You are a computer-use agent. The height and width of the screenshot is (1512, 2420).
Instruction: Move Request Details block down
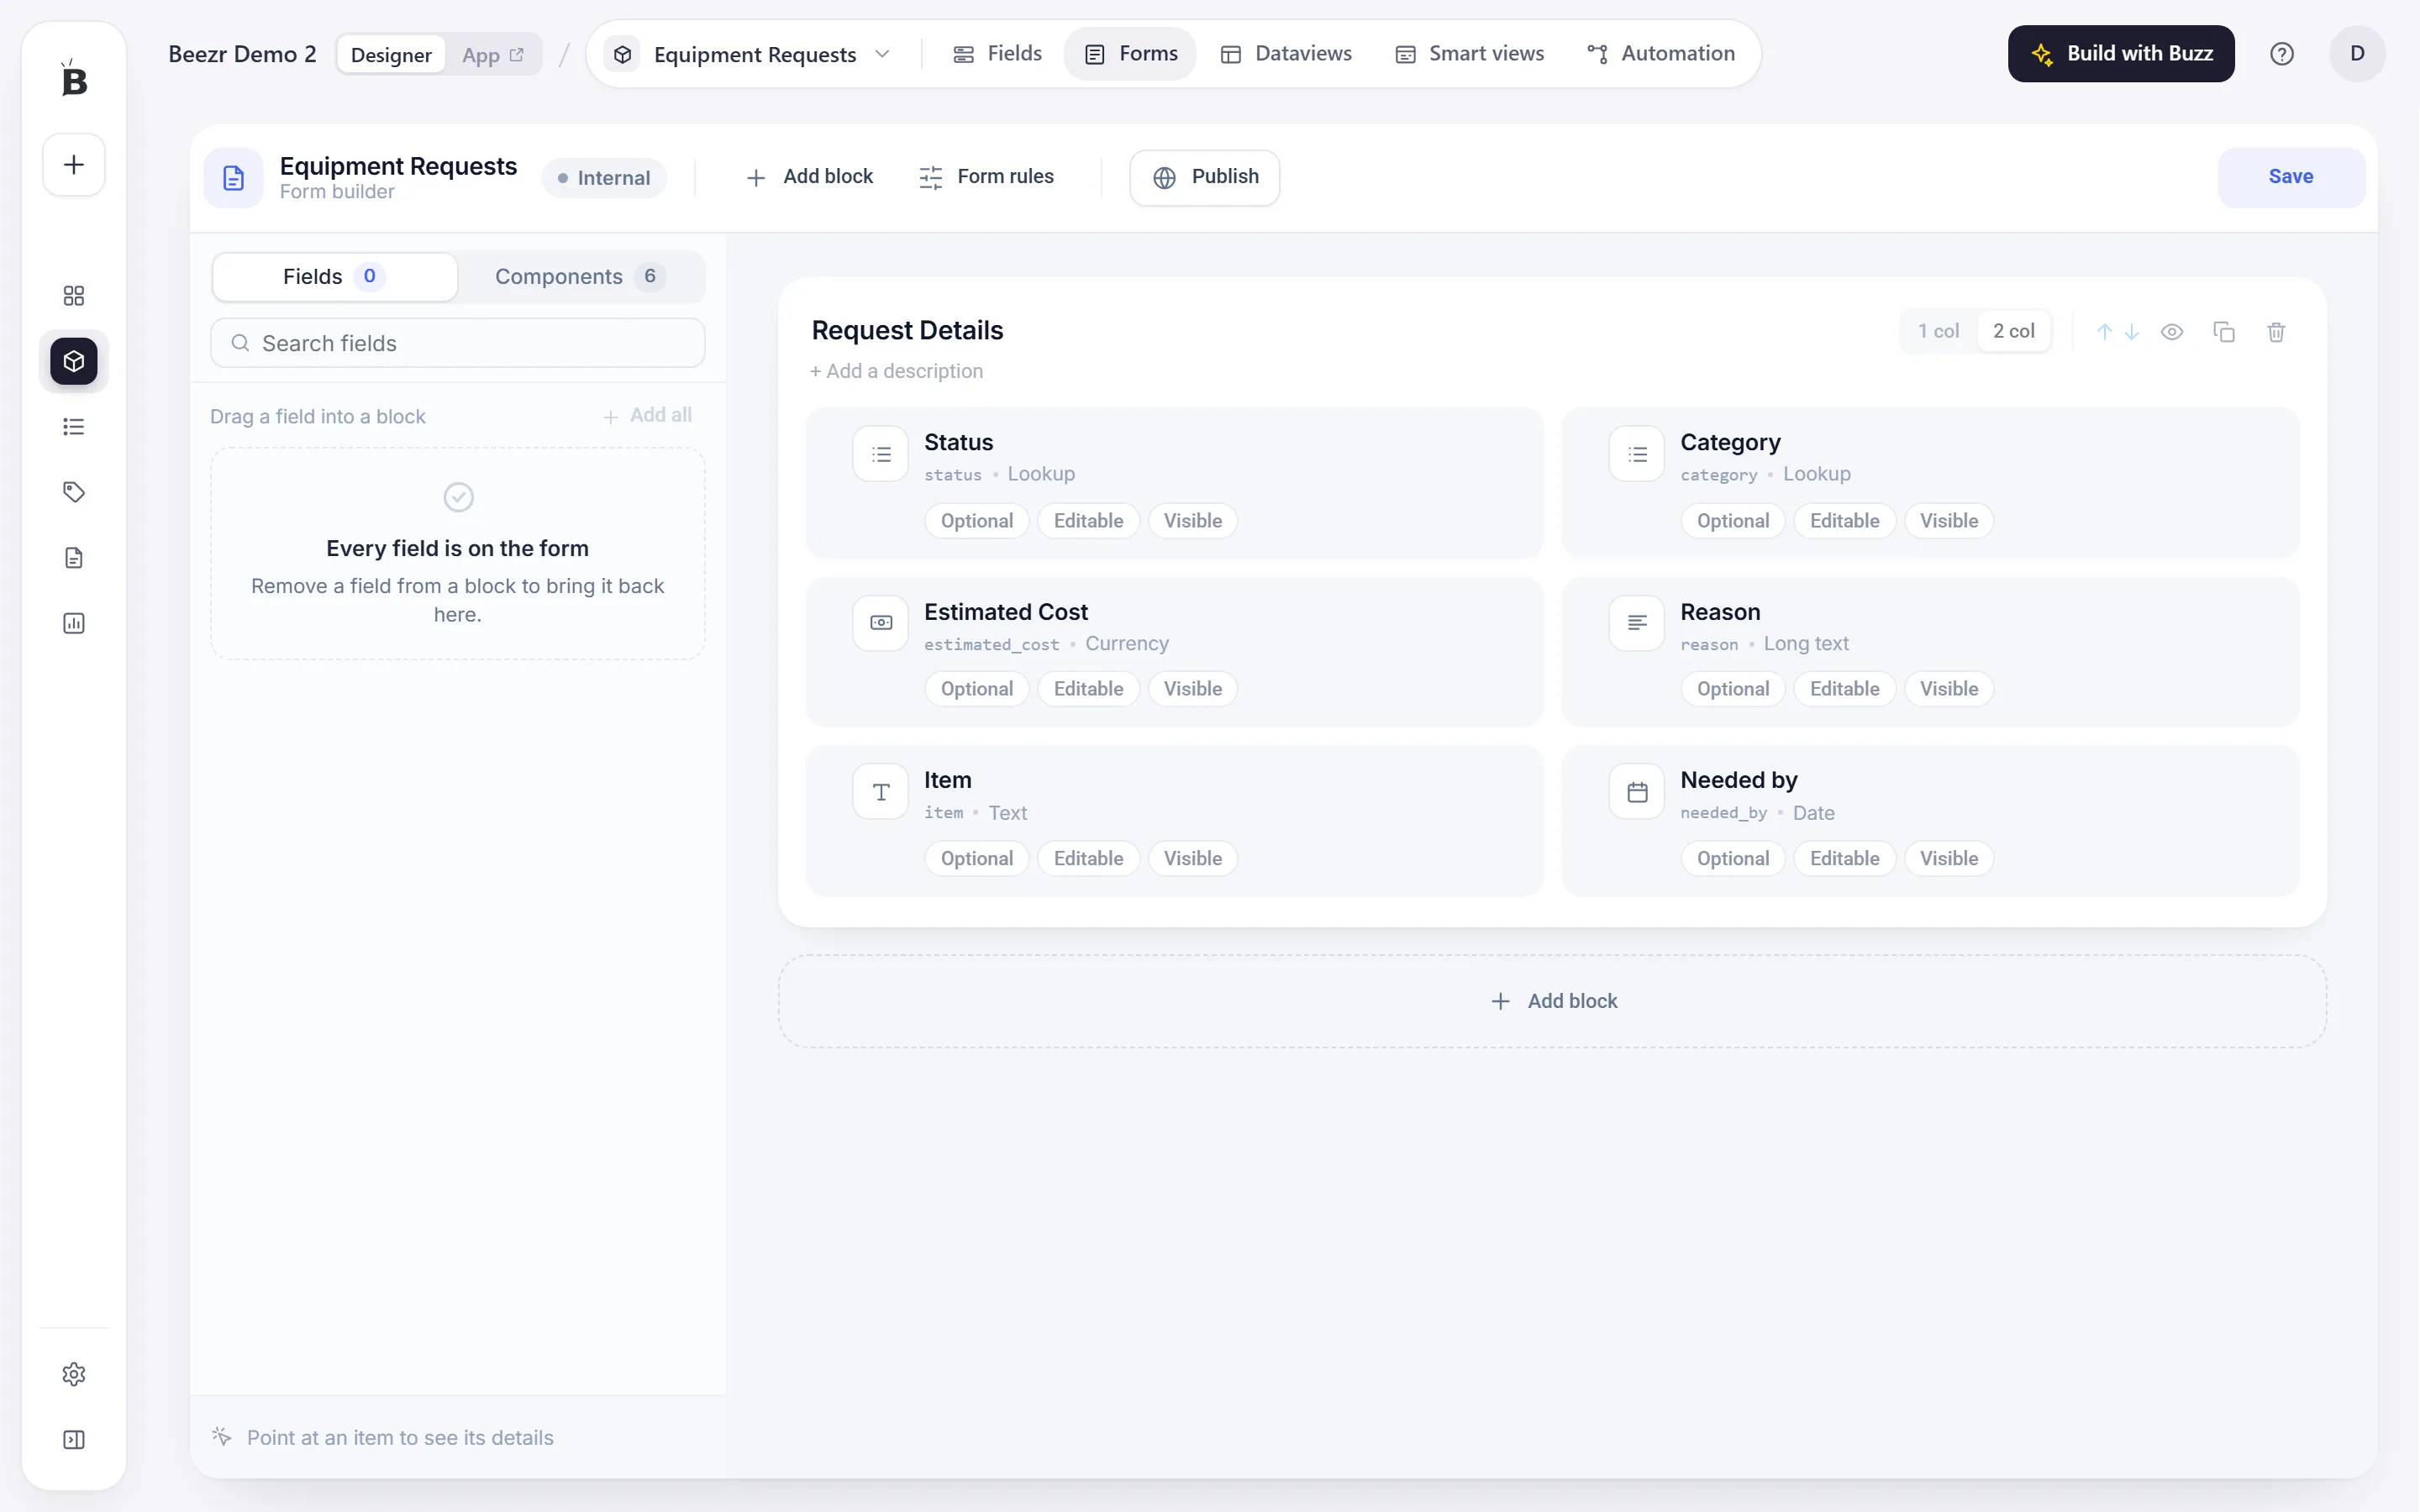[2131, 332]
